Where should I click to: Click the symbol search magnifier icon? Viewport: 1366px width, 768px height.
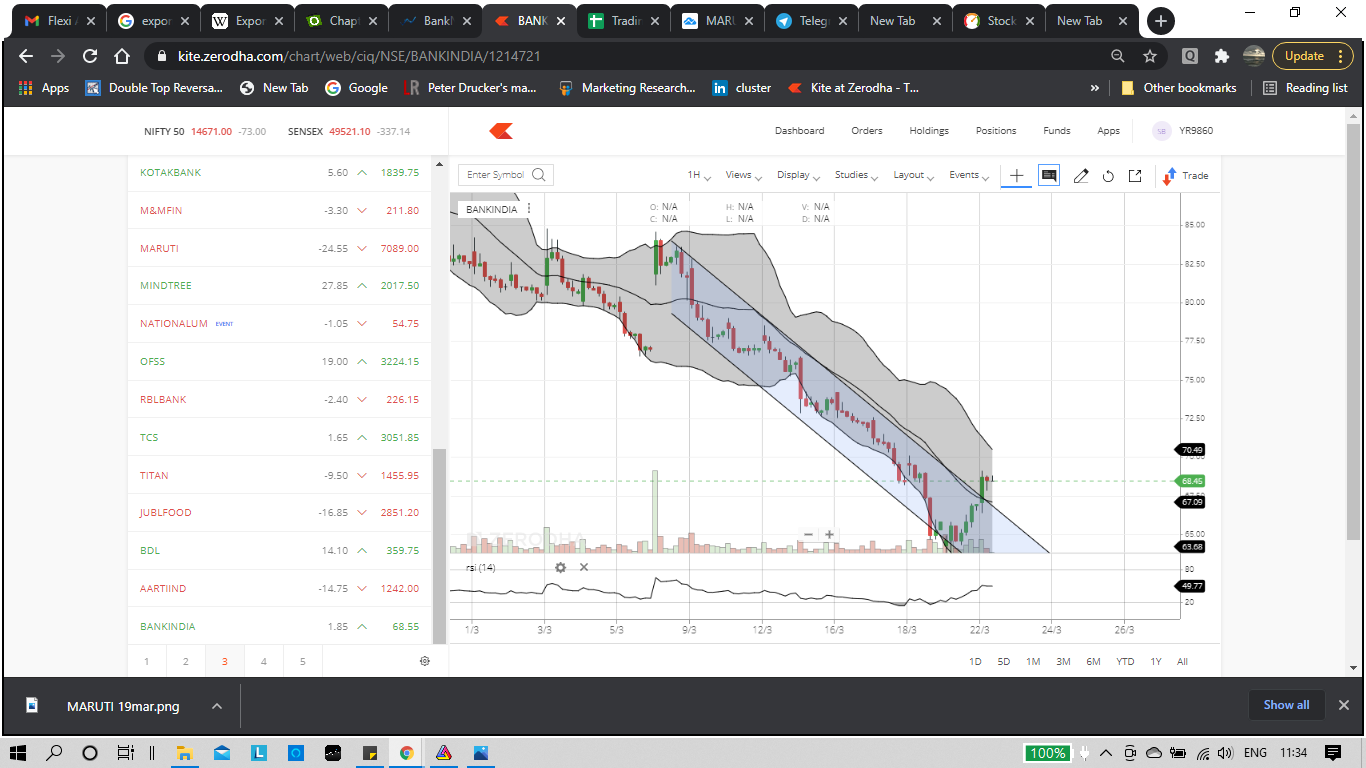coord(539,175)
